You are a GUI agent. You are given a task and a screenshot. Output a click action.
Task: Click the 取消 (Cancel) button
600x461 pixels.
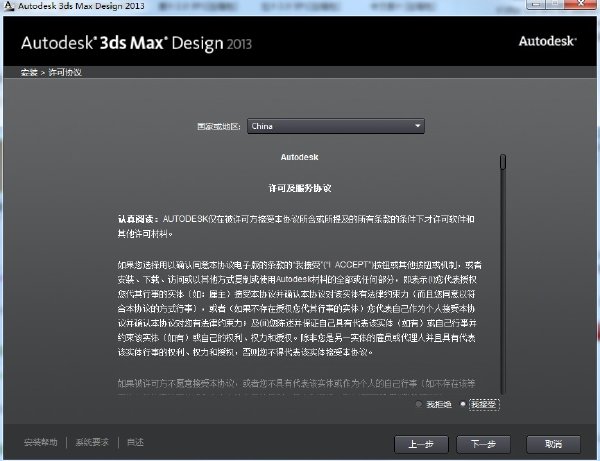coord(553,444)
